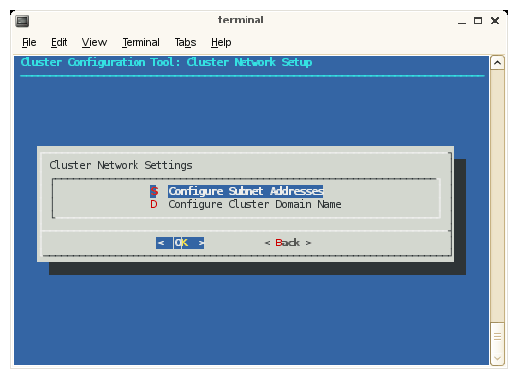Click the red D hotkey letter
The height and width of the screenshot is (379, 518).
coord(154,204)
